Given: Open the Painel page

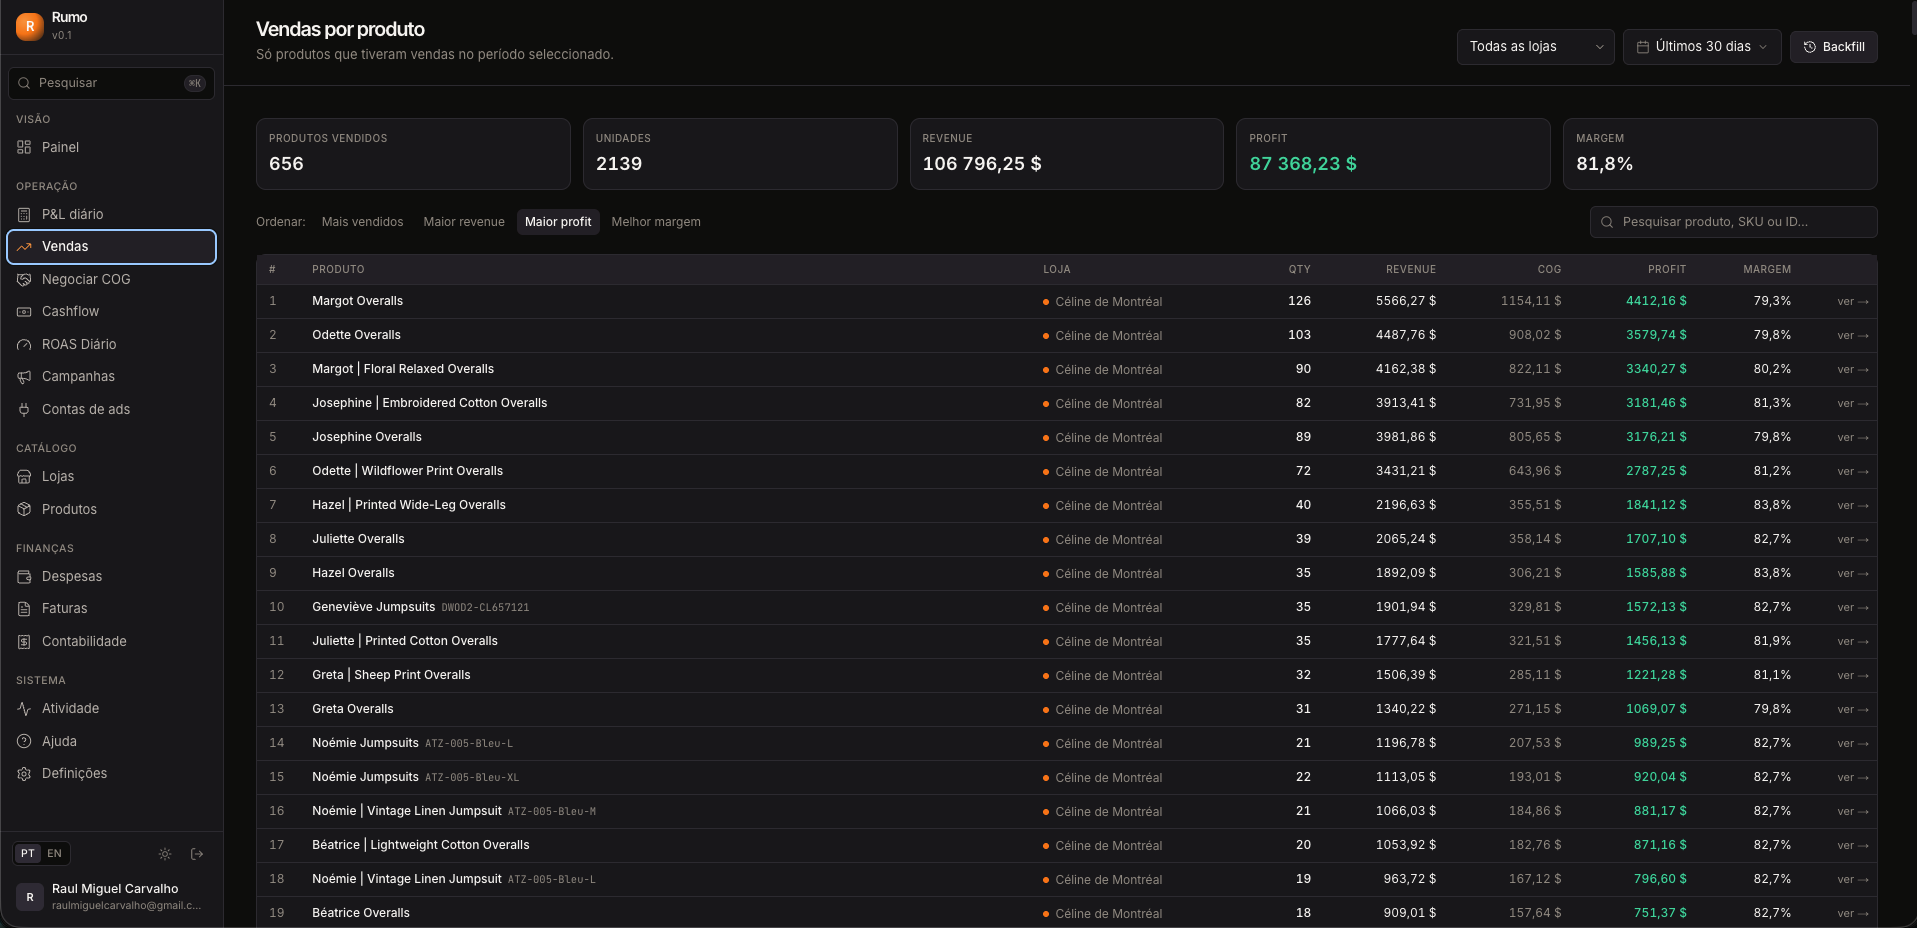Looking at the screenshot, I should (112, 147).
